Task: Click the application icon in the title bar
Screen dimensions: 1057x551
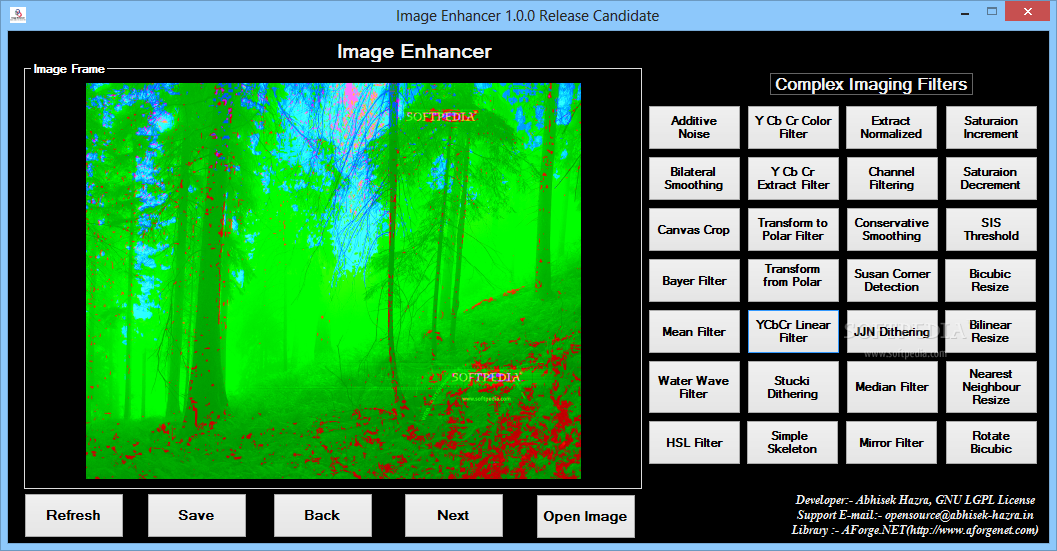Action: pyautogui.click(x=18, y=15)
